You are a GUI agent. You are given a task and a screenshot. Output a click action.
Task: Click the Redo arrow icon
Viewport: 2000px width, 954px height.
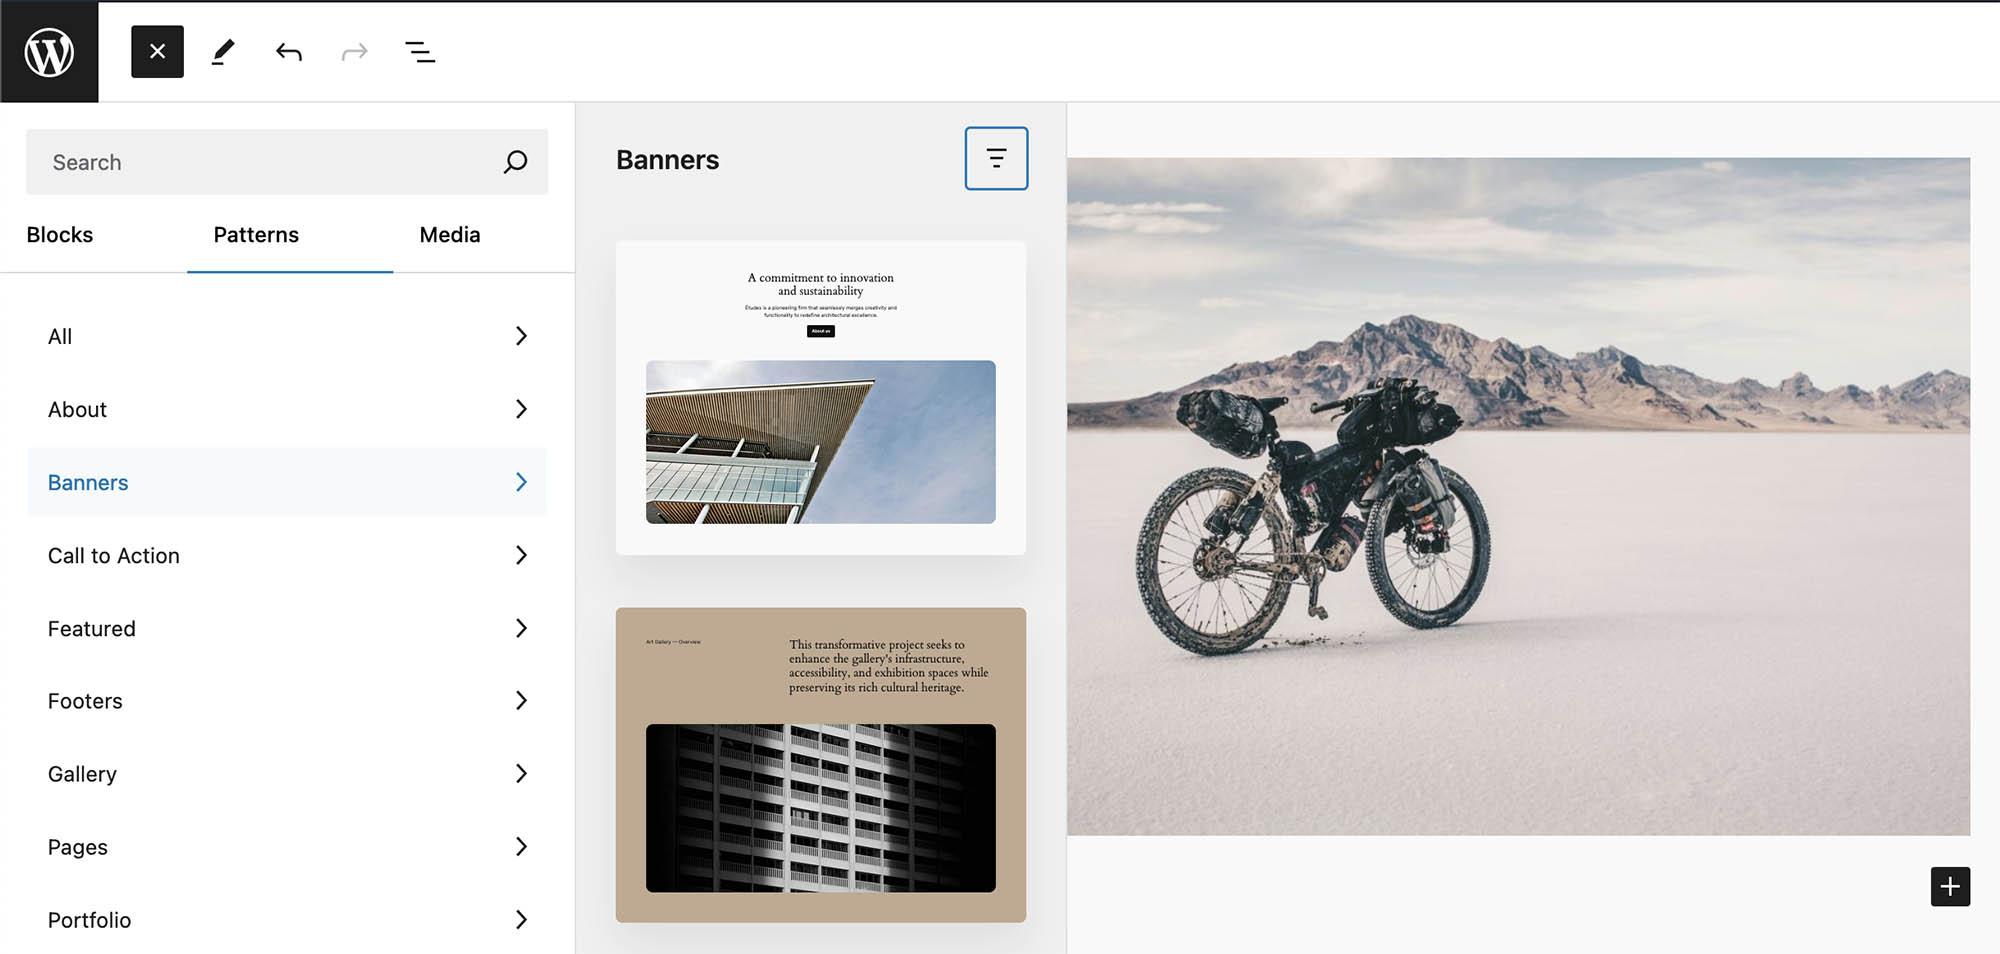[354, 52]
